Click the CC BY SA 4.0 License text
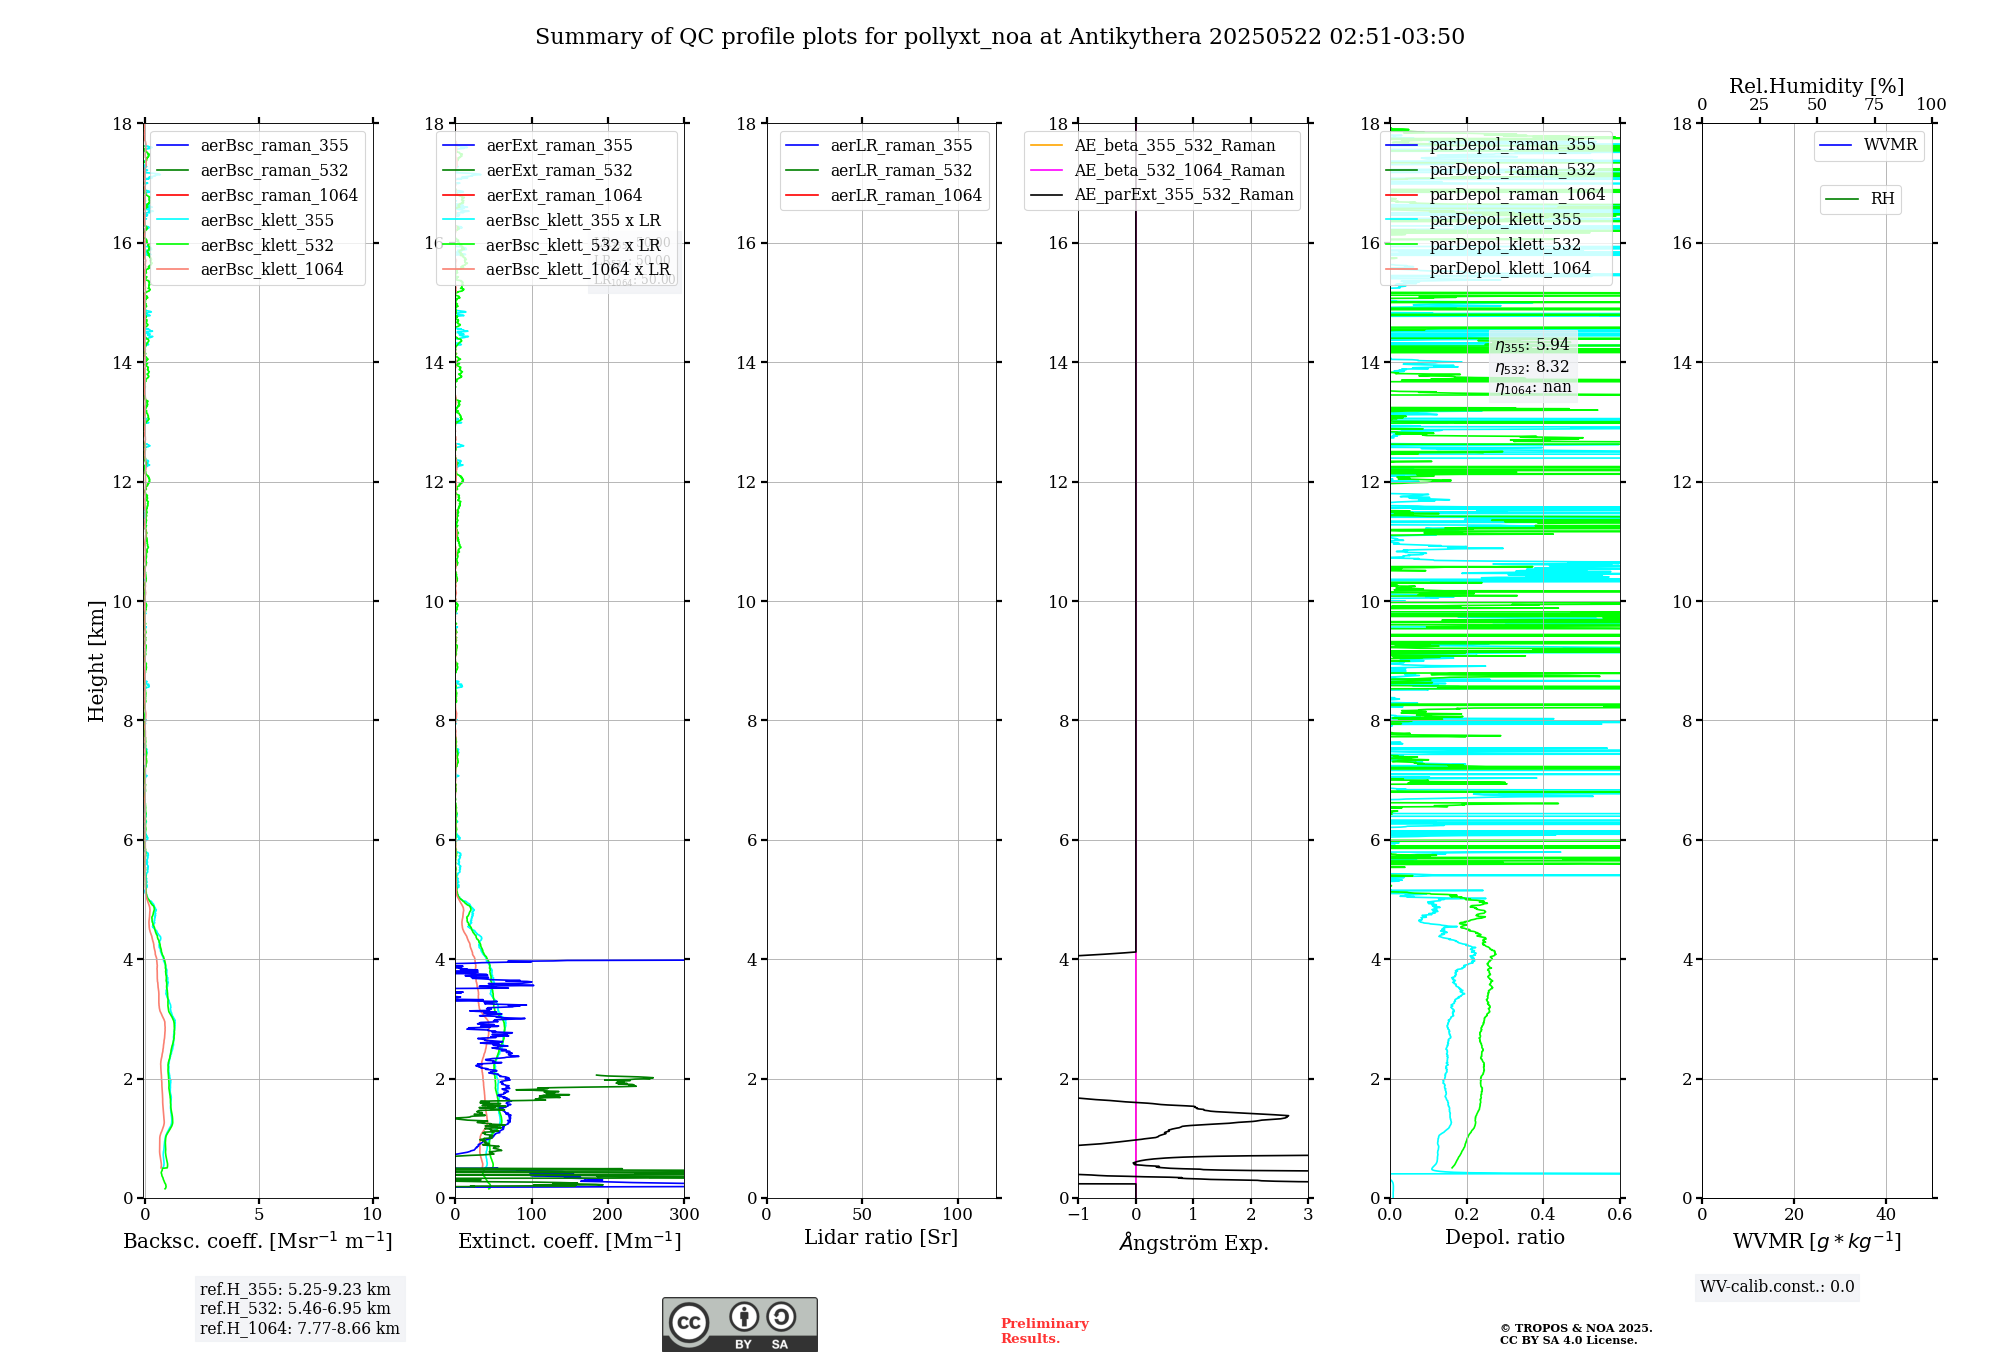The height and width of the screenshot is (1360, 2000). point(1569,1340)
